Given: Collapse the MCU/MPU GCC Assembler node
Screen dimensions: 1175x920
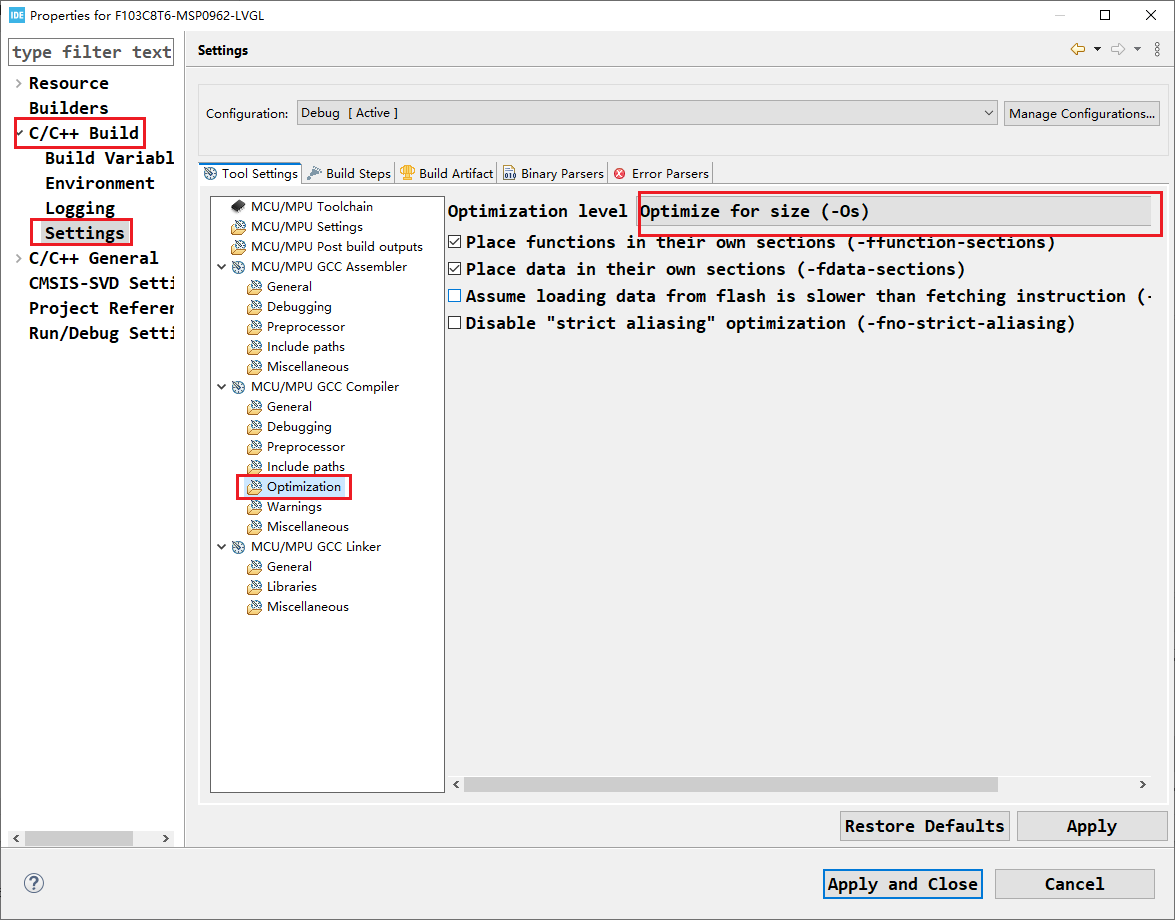Looking at the screenshot, I should (x=222, y=267).
